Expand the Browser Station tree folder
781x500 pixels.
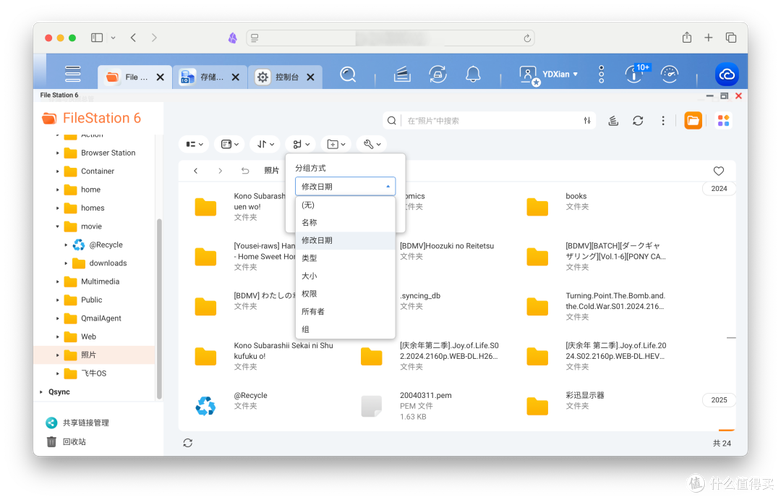point(57,153)
